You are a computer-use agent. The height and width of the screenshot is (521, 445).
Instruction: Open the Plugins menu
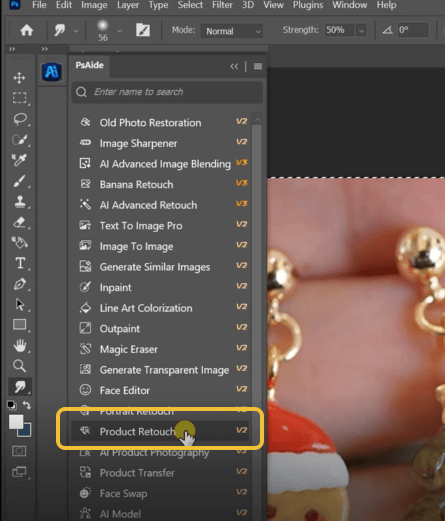[308, 5]
